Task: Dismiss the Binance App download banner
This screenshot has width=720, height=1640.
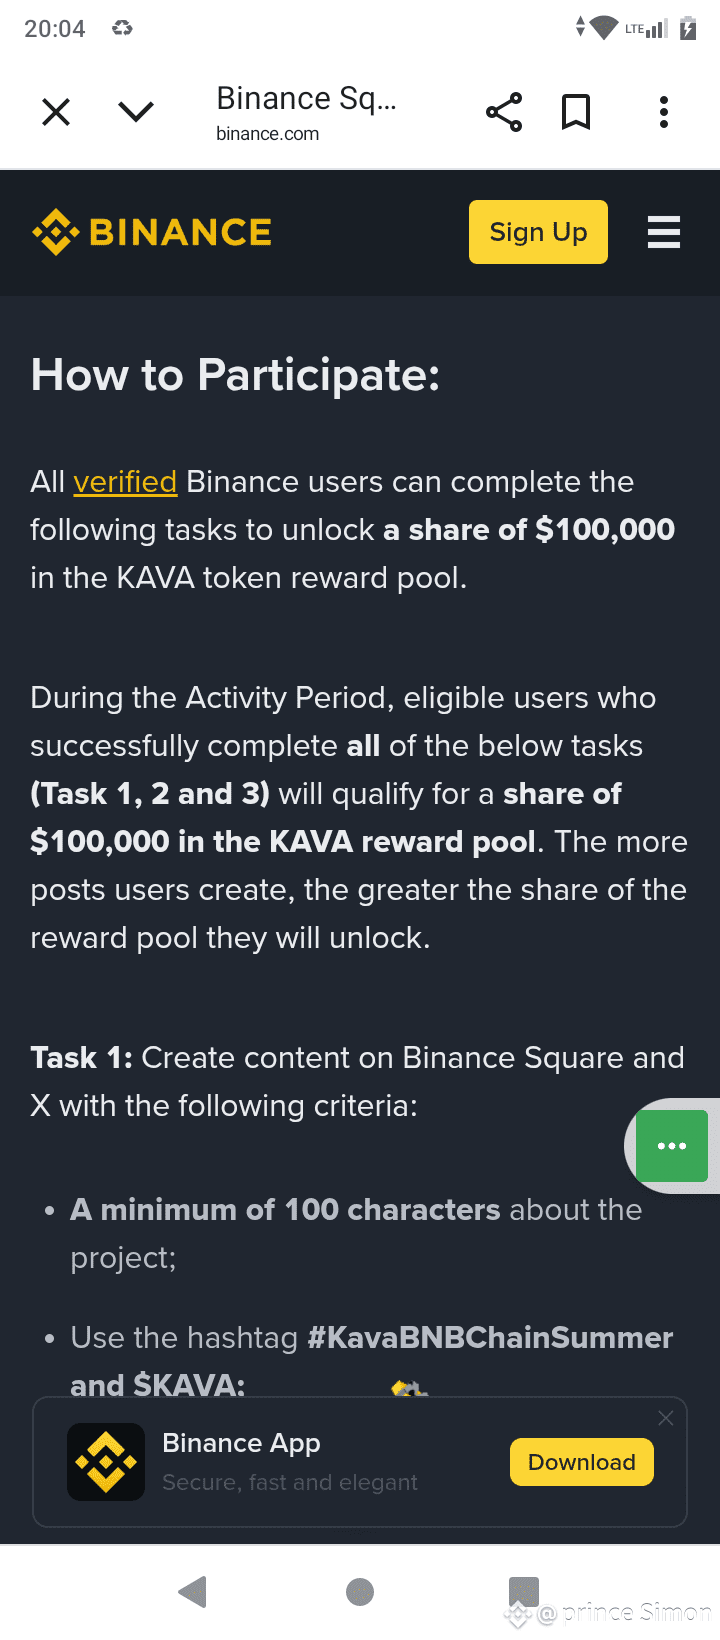Action: tap(666, 1418)
